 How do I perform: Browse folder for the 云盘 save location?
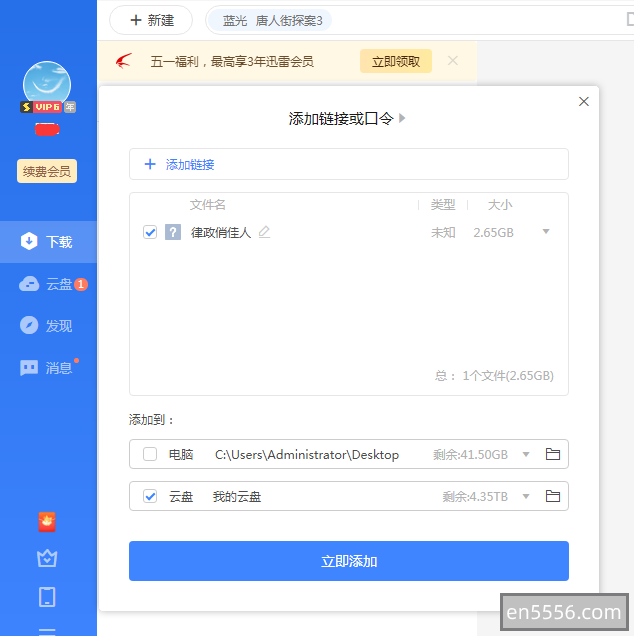pos(552,496)
